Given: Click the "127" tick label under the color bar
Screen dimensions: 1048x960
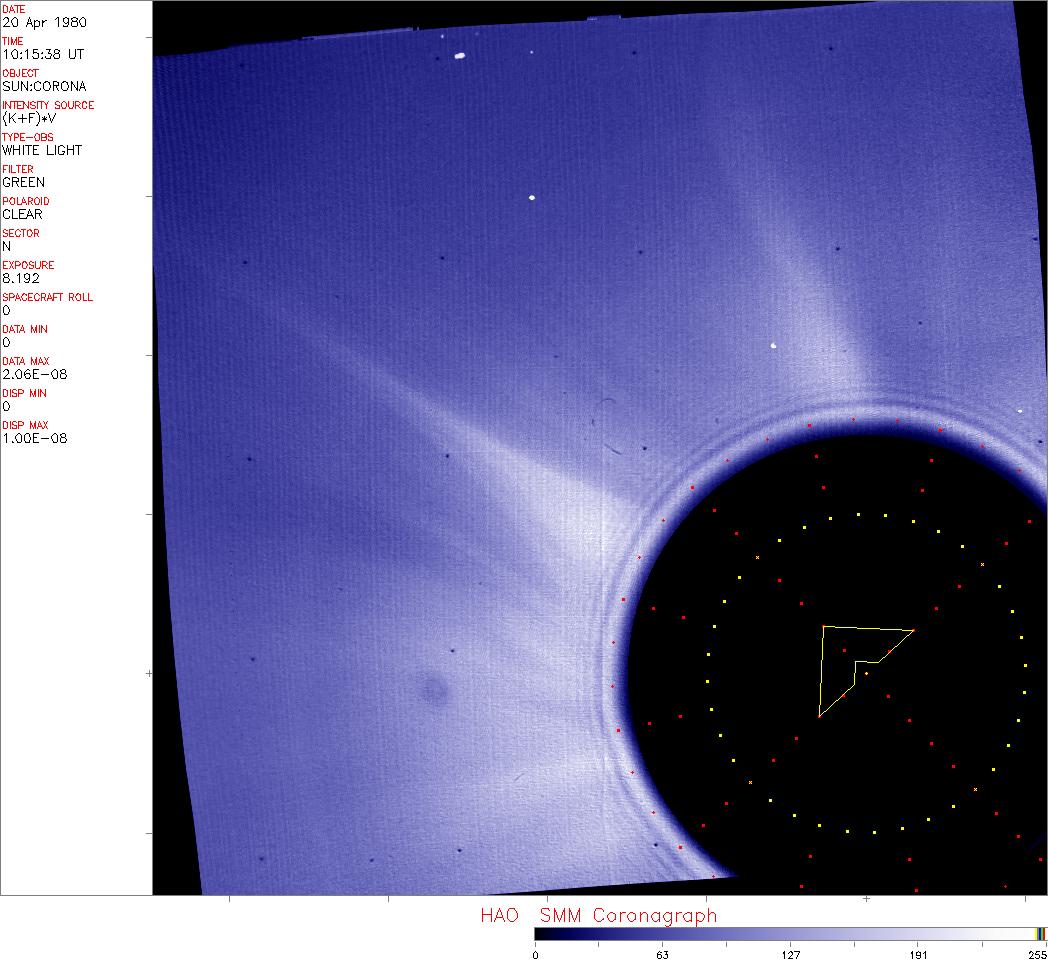Looking at the screenshot, I should [x=790, y=954].
